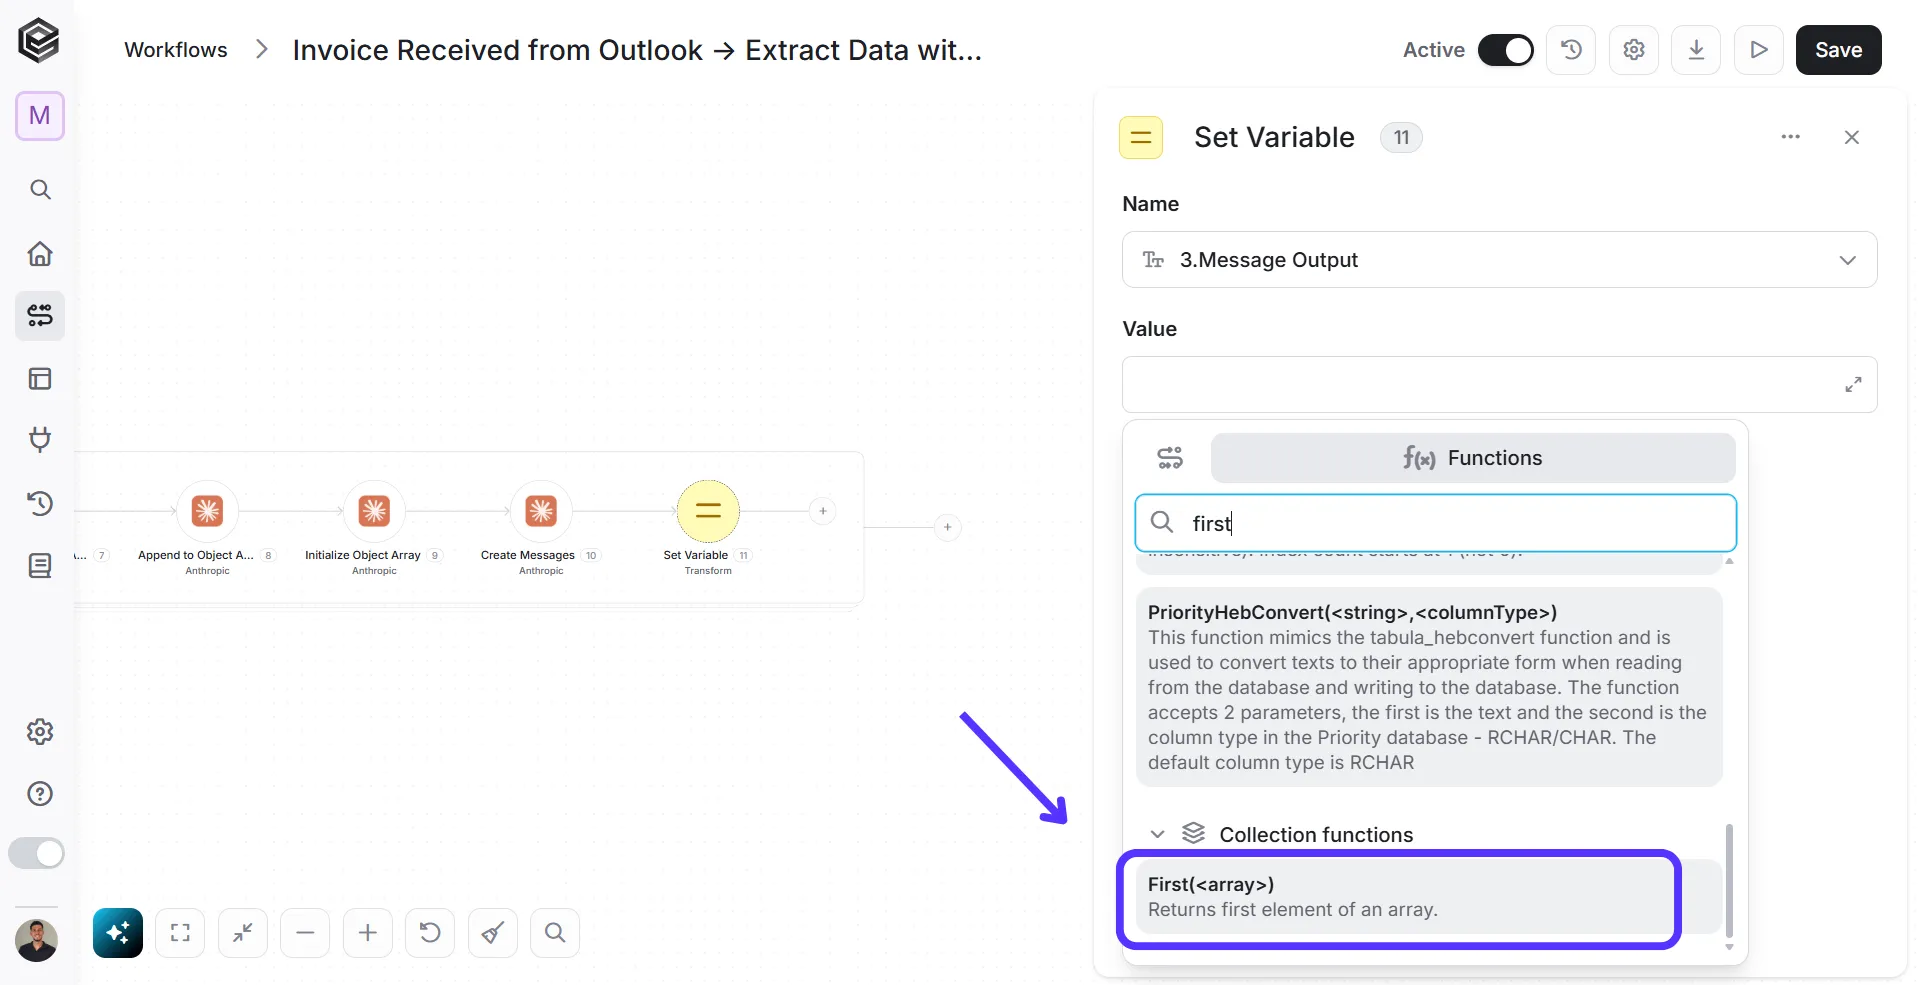
Task: Expand the Value field editor
Action: click(x=1853, y=384)
